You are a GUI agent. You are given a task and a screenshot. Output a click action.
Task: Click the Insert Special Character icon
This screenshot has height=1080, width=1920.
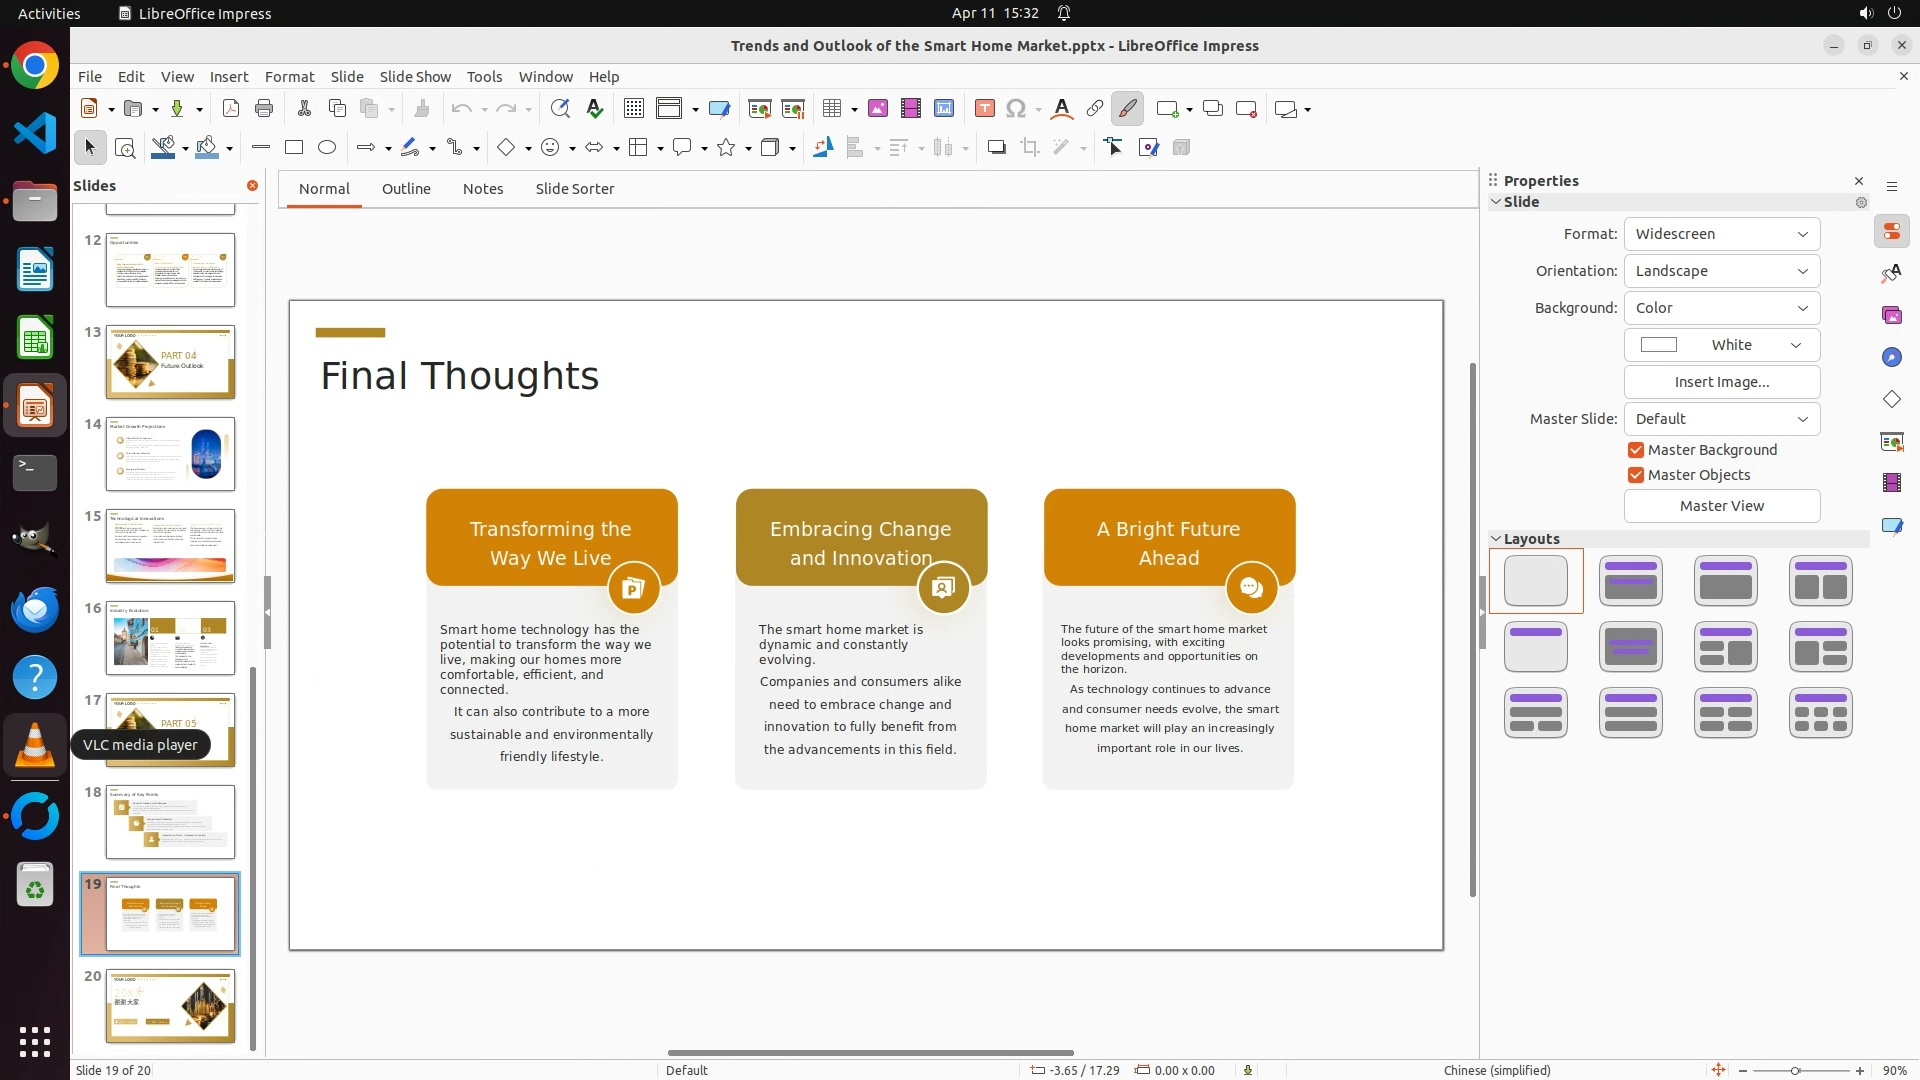1016,109
